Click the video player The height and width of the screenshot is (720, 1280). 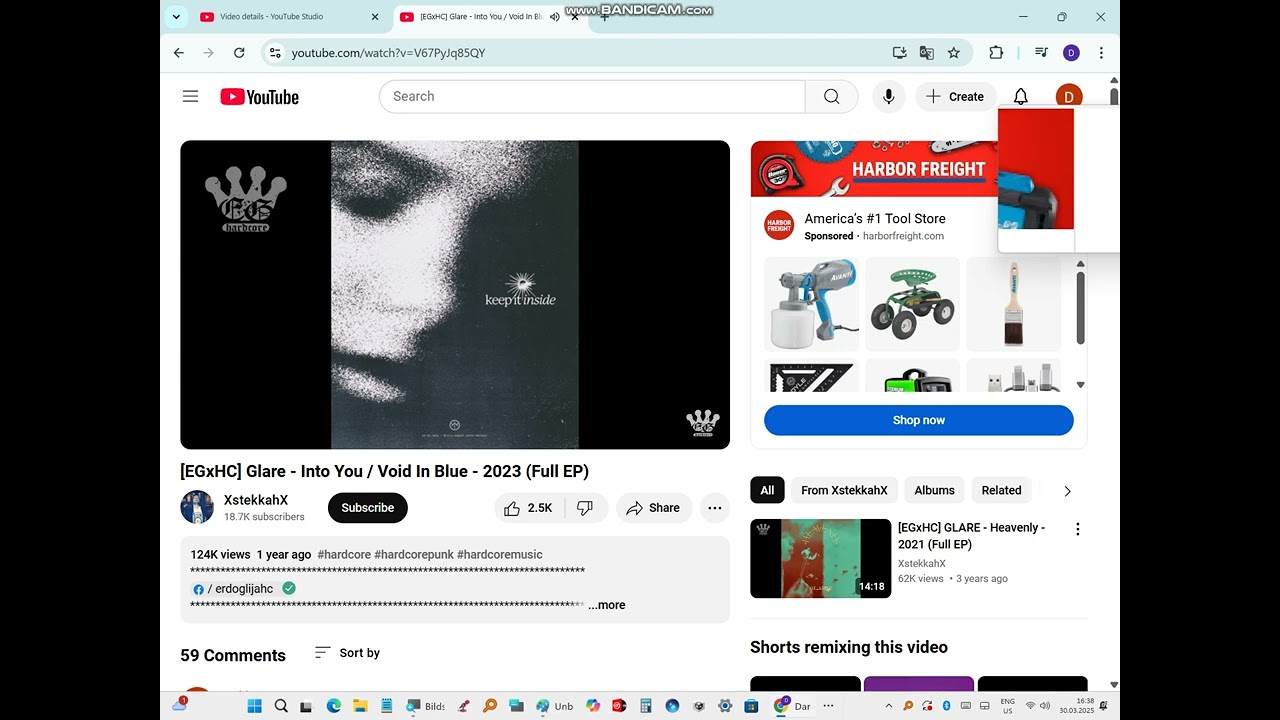pos(455,295)
